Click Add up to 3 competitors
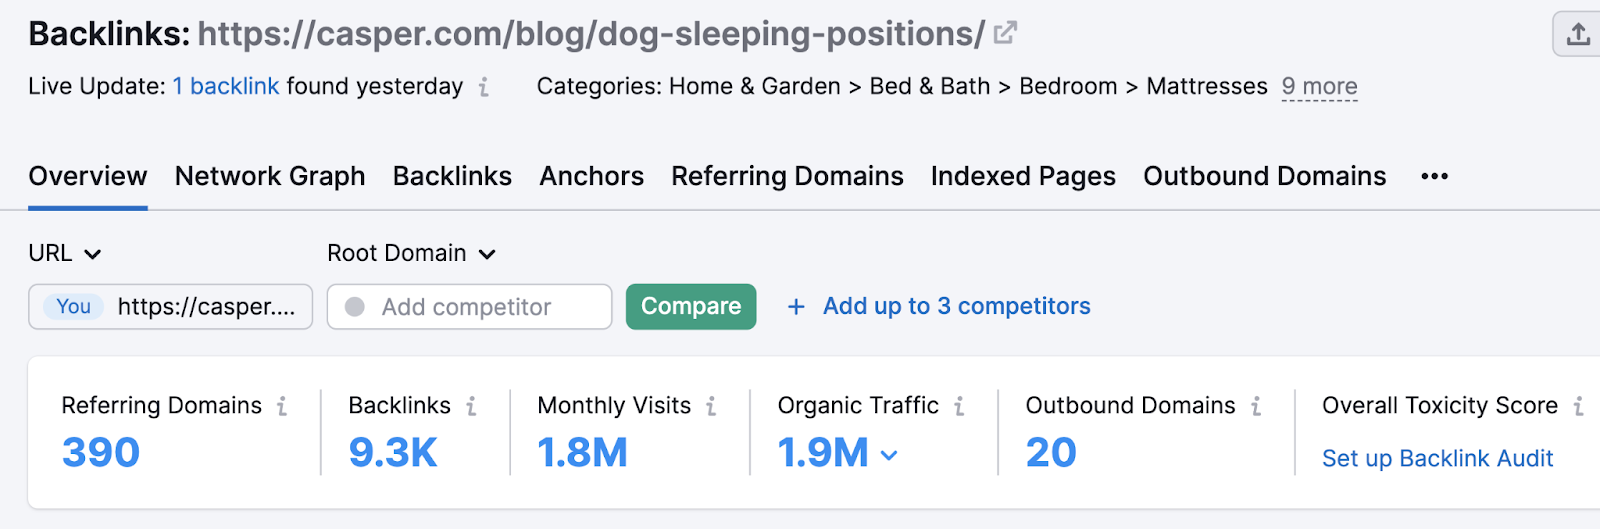 pos(939,306)
